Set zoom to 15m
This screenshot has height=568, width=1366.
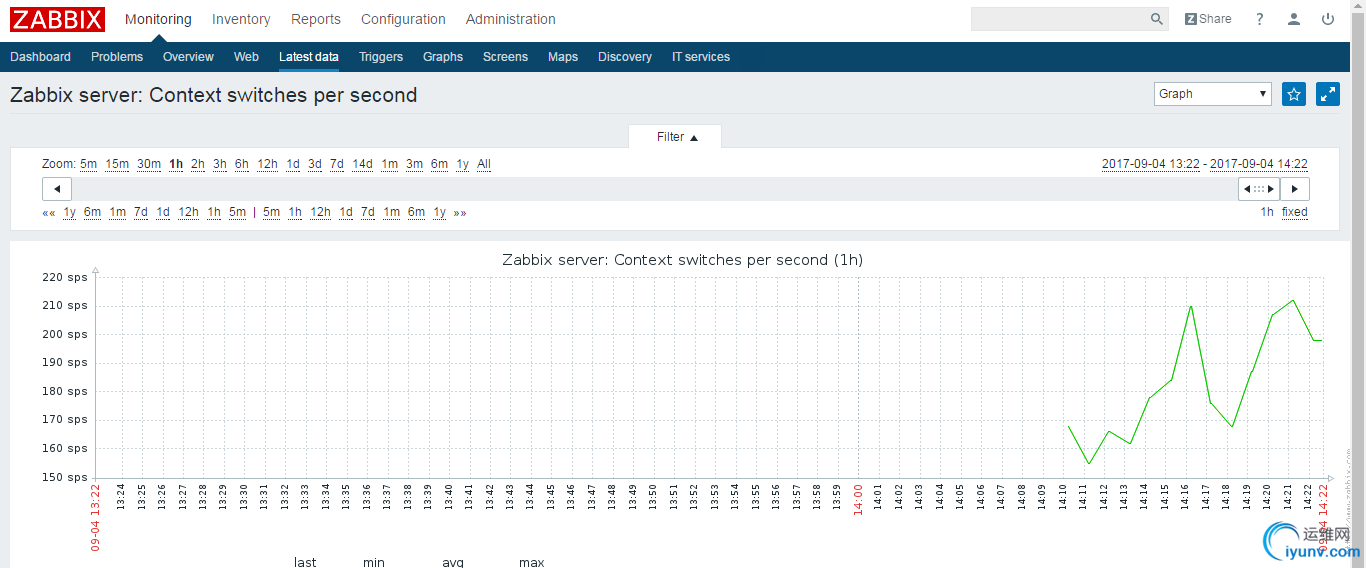pyautogui.click(x=117, y=164)
